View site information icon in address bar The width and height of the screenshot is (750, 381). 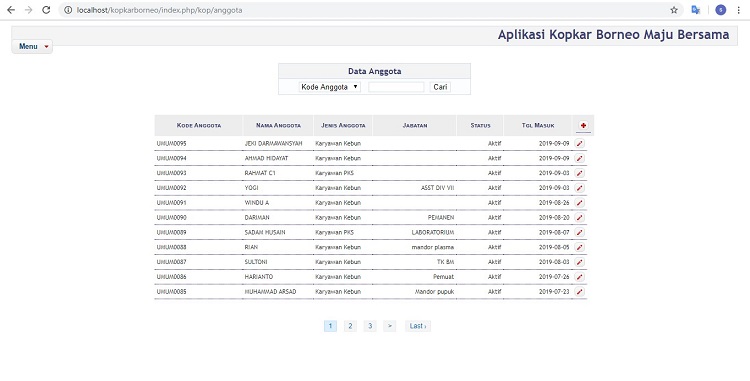click(68, 10)
